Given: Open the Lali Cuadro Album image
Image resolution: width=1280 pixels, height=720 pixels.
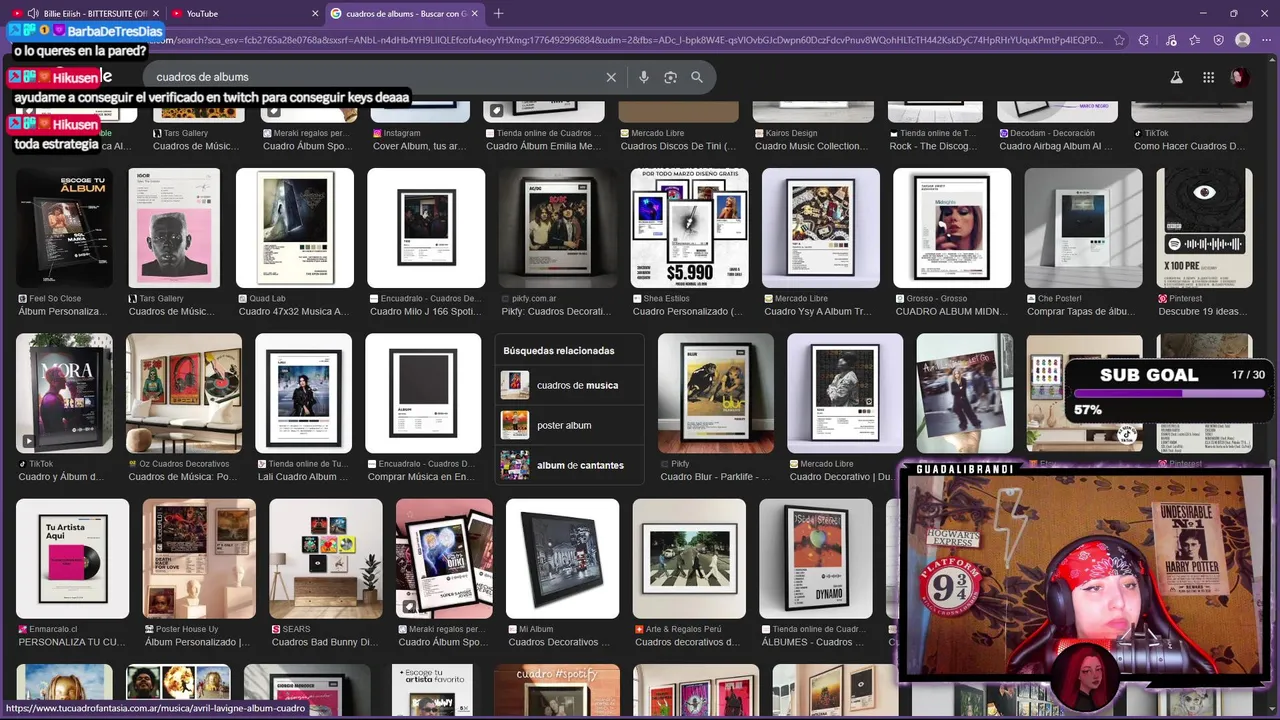Looking at the screenshot, I should [x=303, y=393].
